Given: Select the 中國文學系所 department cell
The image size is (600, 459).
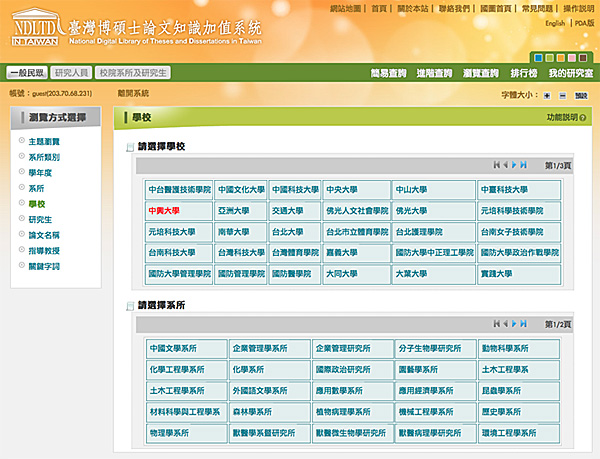Looking at the screenshot, I should pyautogui.click(x=172, y=349).
